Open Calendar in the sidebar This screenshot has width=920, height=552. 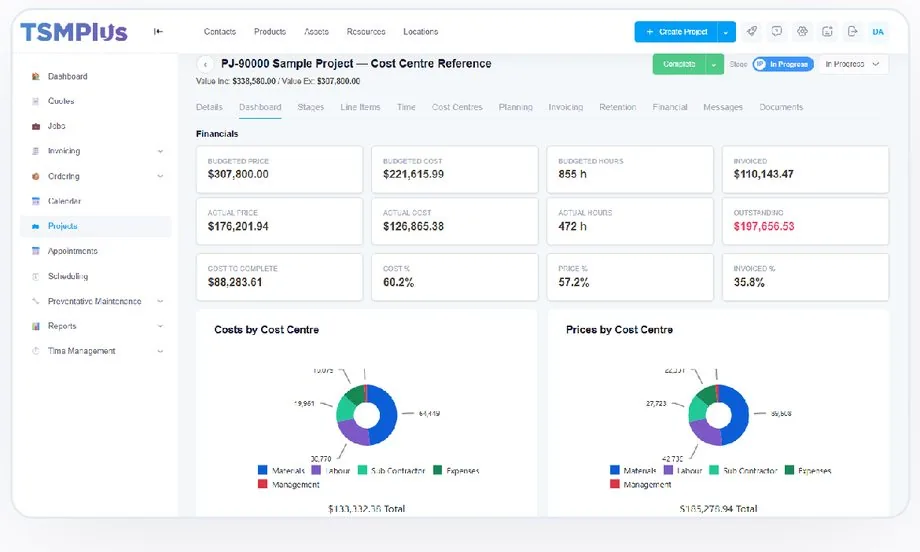tap(65, 201)
